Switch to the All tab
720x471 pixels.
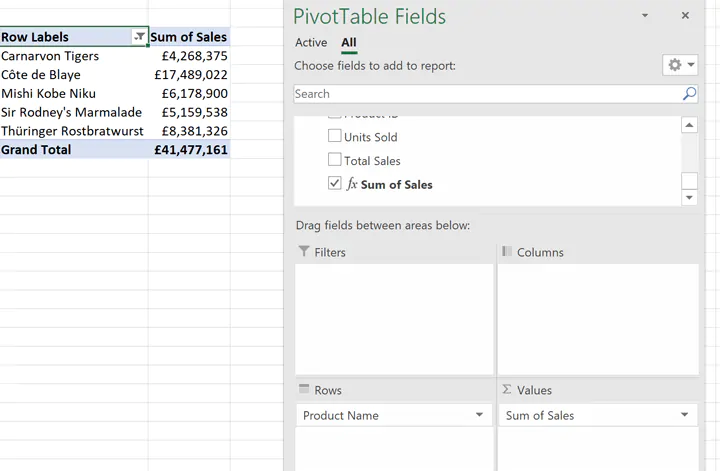349,43
